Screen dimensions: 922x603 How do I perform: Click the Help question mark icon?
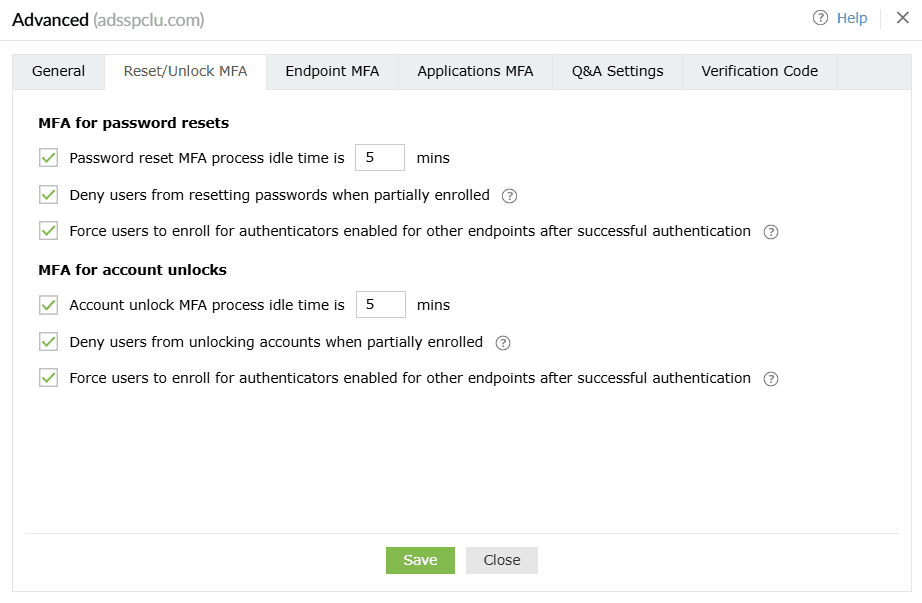821,18
